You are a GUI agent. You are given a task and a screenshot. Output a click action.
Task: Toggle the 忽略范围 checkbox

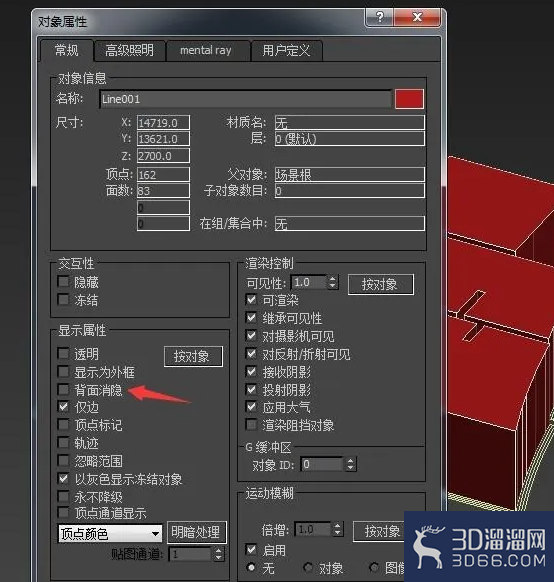(63, 461)
